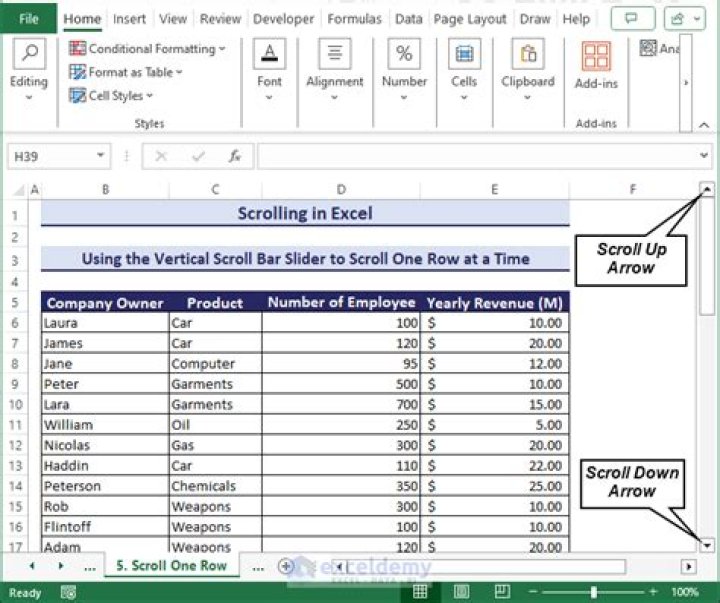Select the Chemicals product cell
The height and width of the screenshot is (603, 720).
tap(215, 486)
